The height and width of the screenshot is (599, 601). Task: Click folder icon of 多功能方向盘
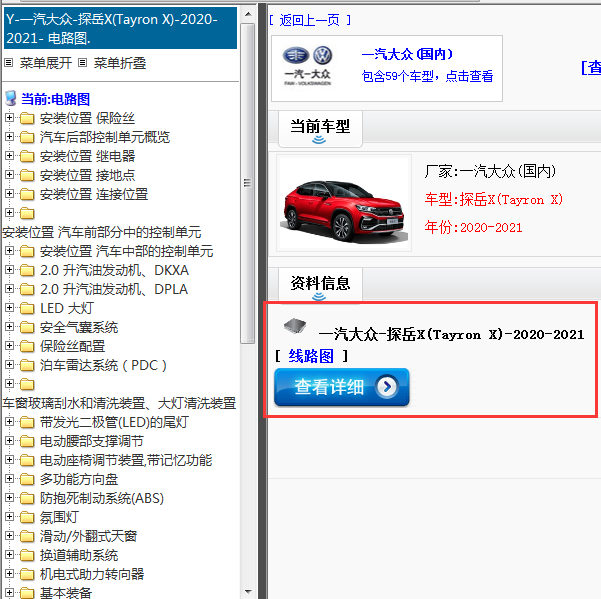click(x=27, y=479)
